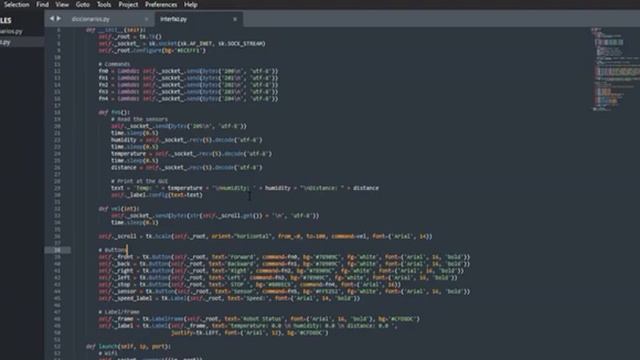640x360 pixels.
Task: Open the Project menu
Action: 128,4
